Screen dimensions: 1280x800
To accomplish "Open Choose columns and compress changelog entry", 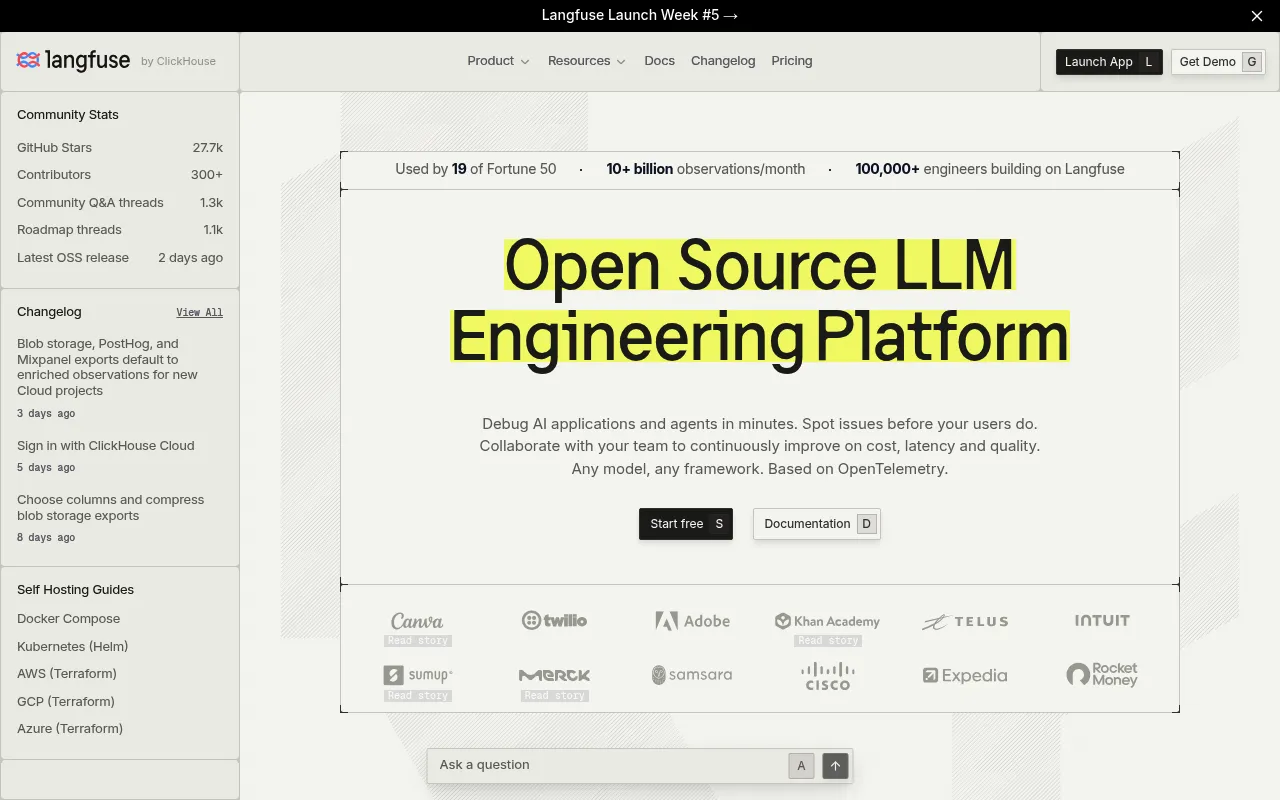I will [120, 518].
